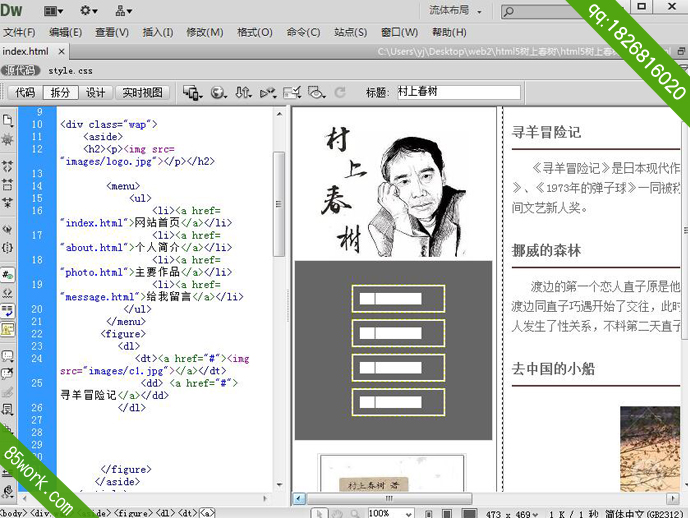690x518 pixels.
Task: Open the style.css related file
Action: (70, 70)
